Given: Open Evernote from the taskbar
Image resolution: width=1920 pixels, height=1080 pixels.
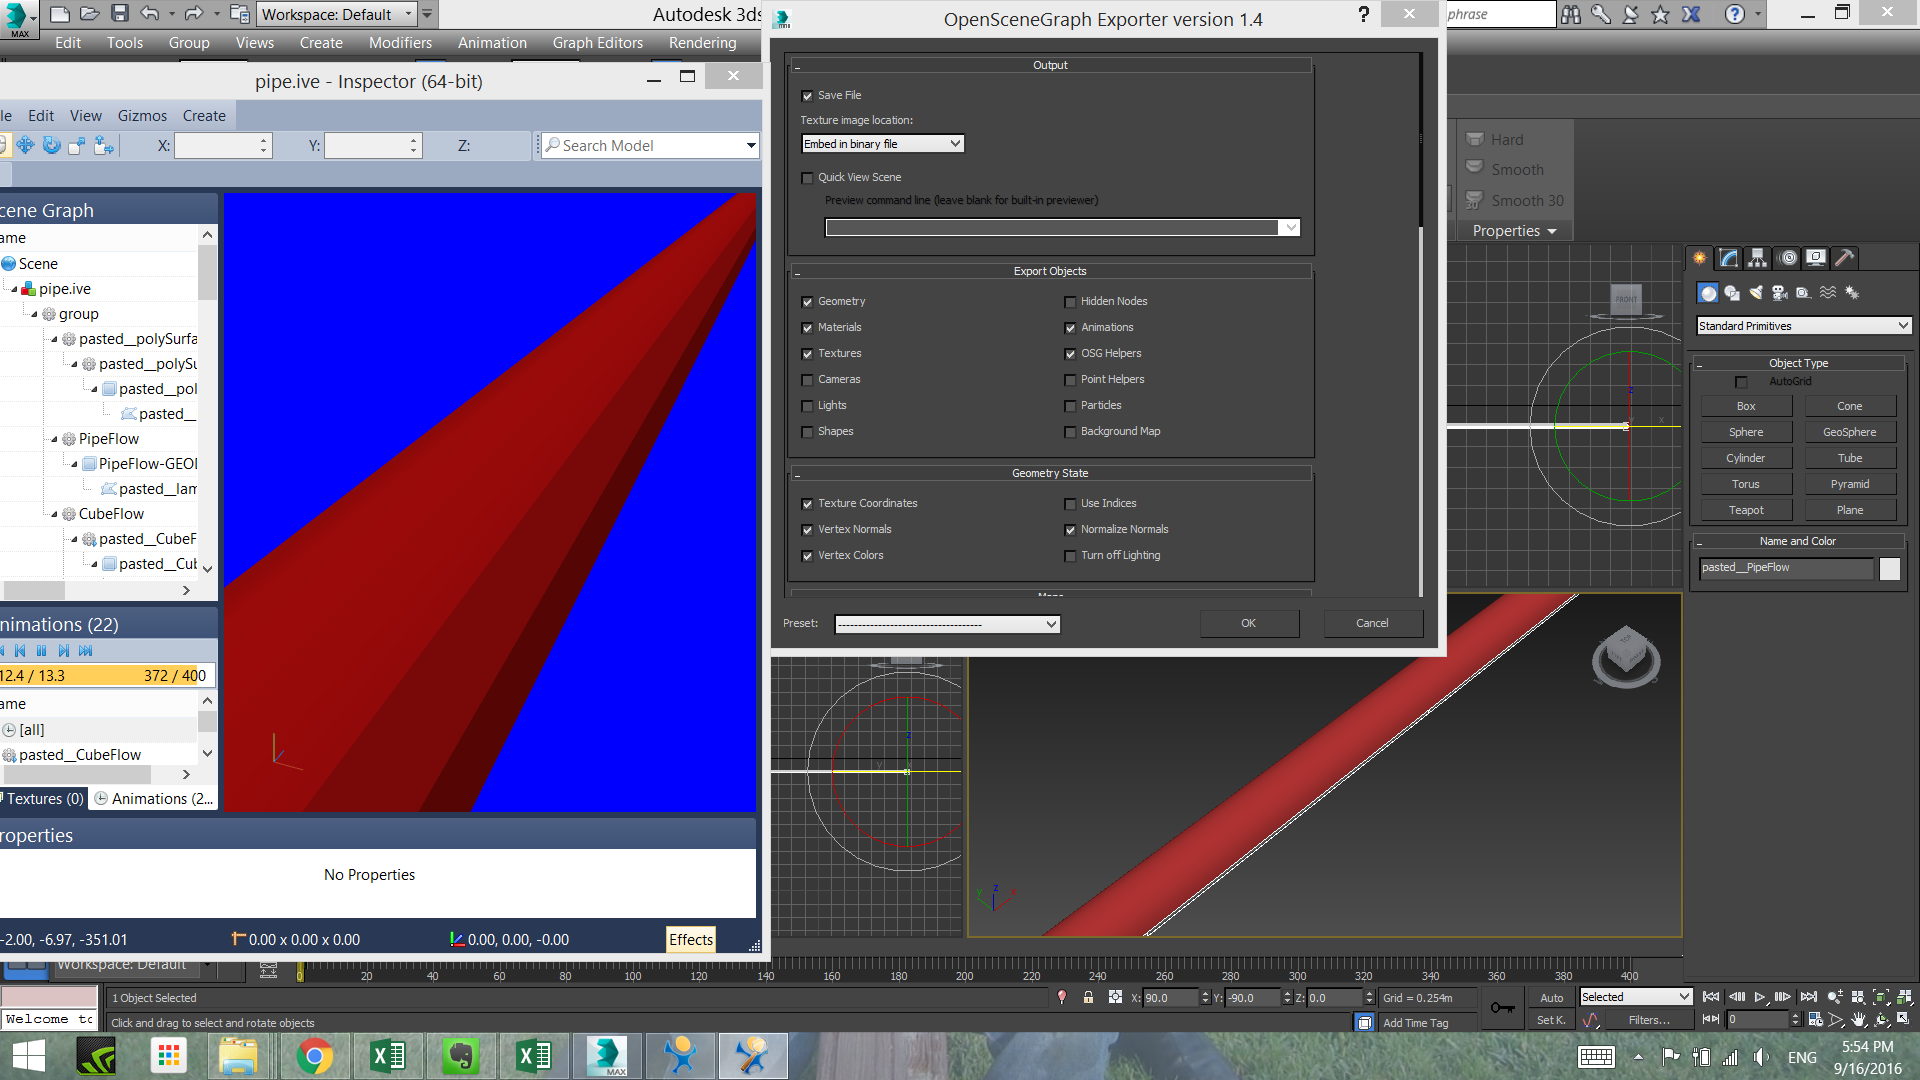Looking at the screenshot, I should tap(460, 1056).
